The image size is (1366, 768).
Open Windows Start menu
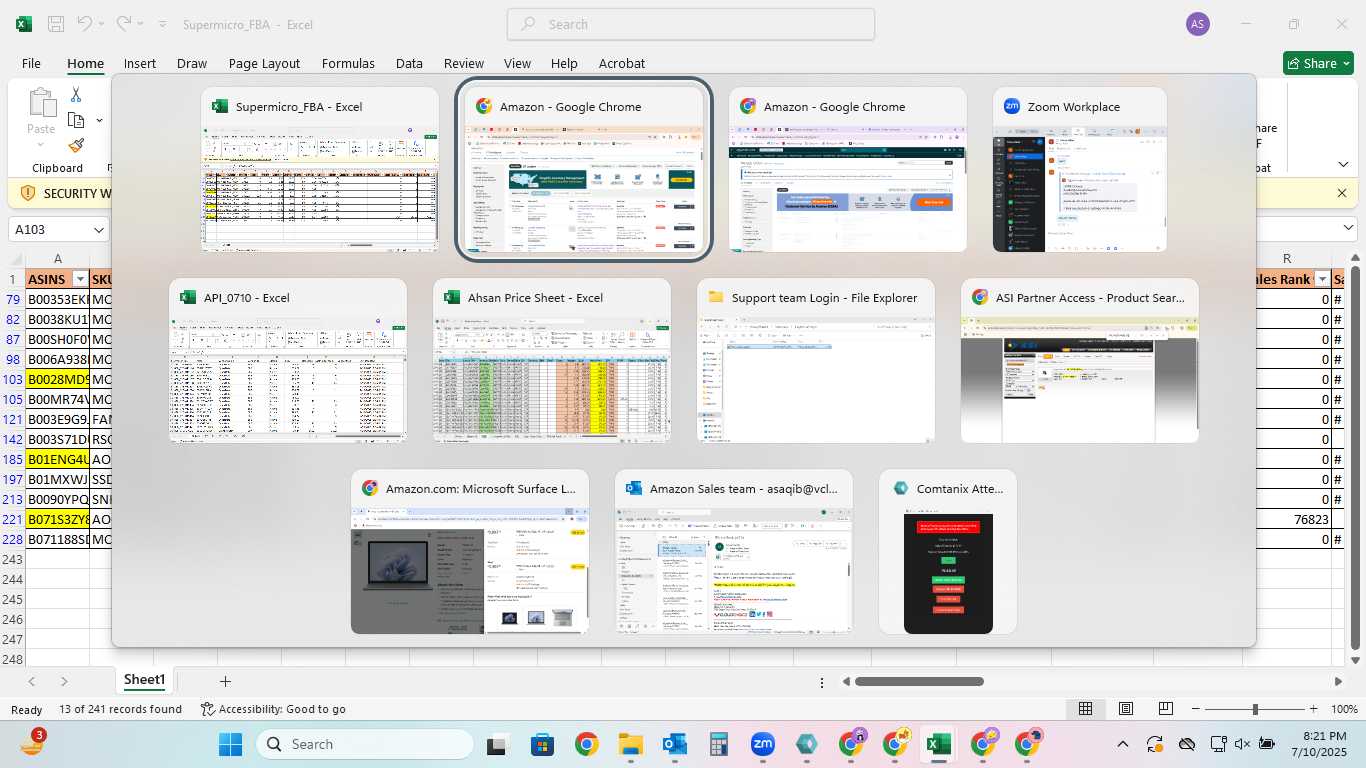[230, 744]
